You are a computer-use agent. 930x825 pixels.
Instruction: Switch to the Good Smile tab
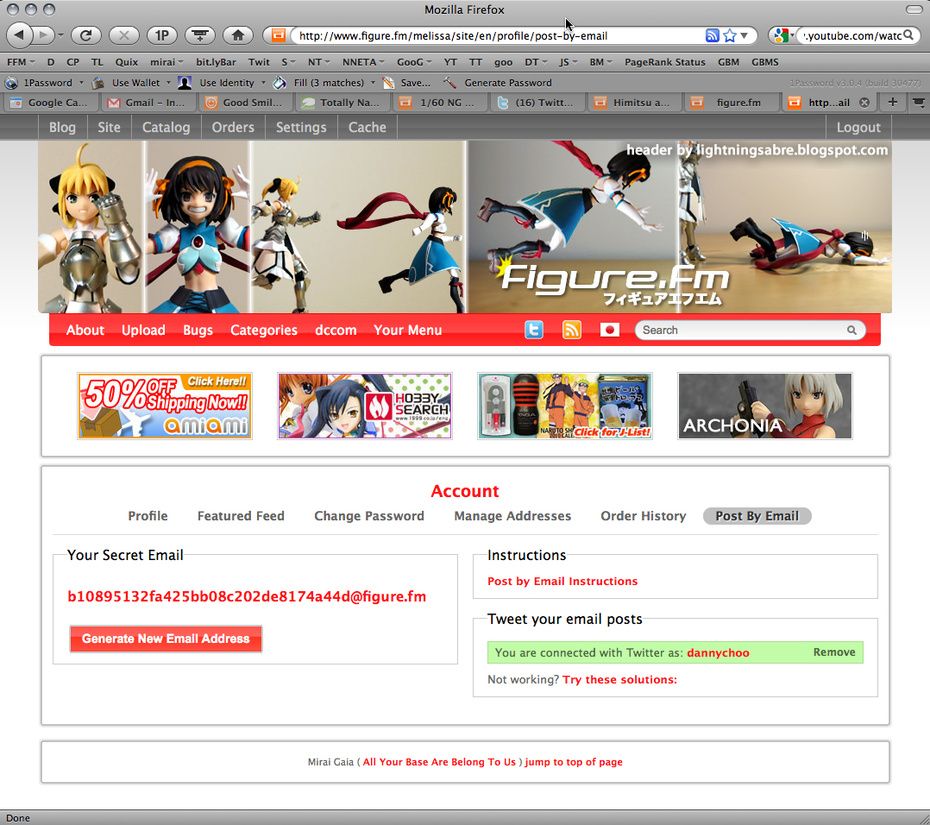click(244, 103)
